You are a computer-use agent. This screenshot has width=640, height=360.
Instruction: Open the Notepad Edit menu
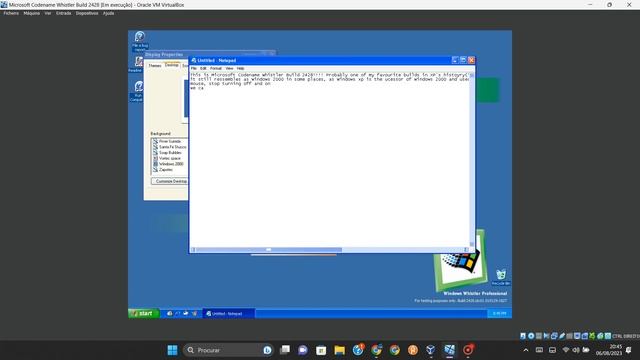203,68
